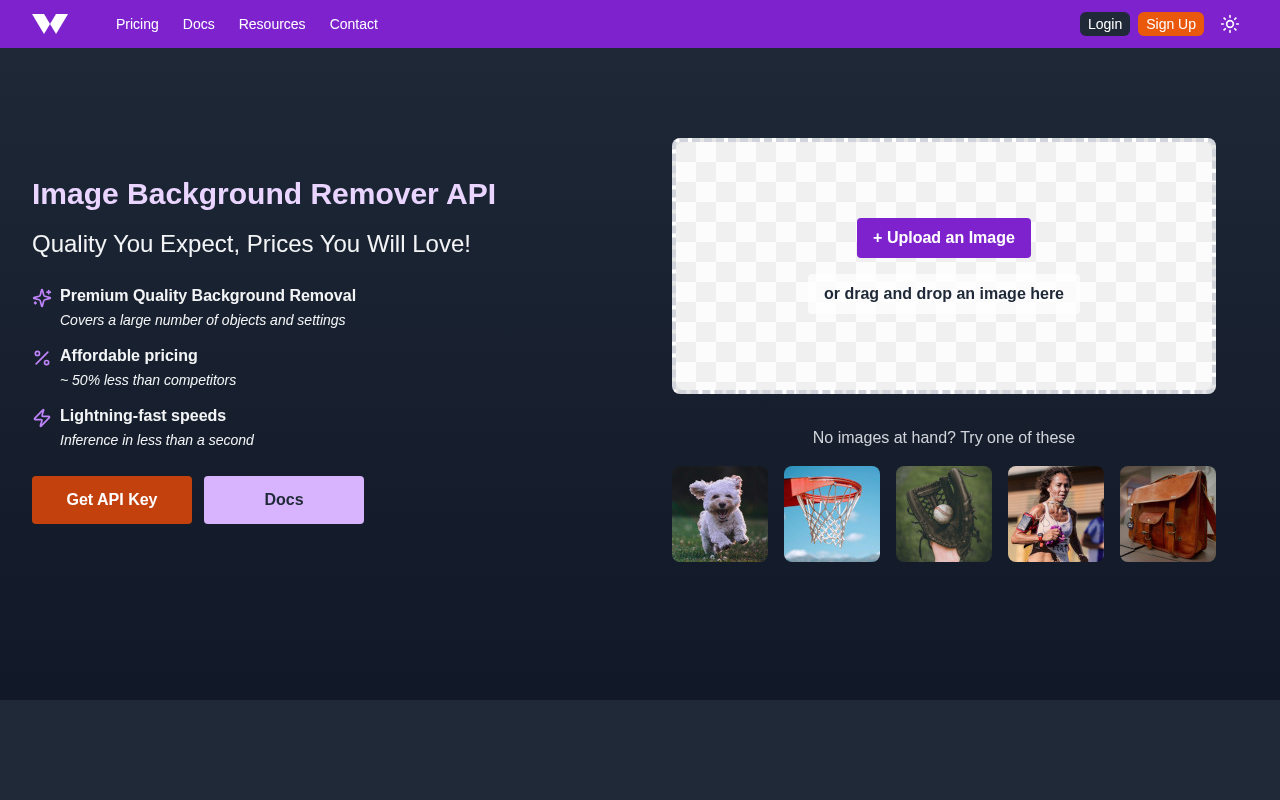Select the baseball glove sample image
The image size is (1280, 800).
944,514
